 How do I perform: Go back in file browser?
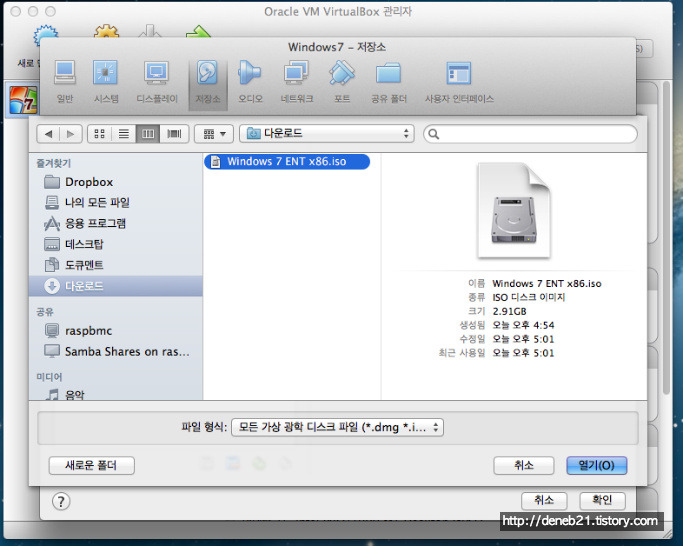pyautogui.click(x=48, y=134)
